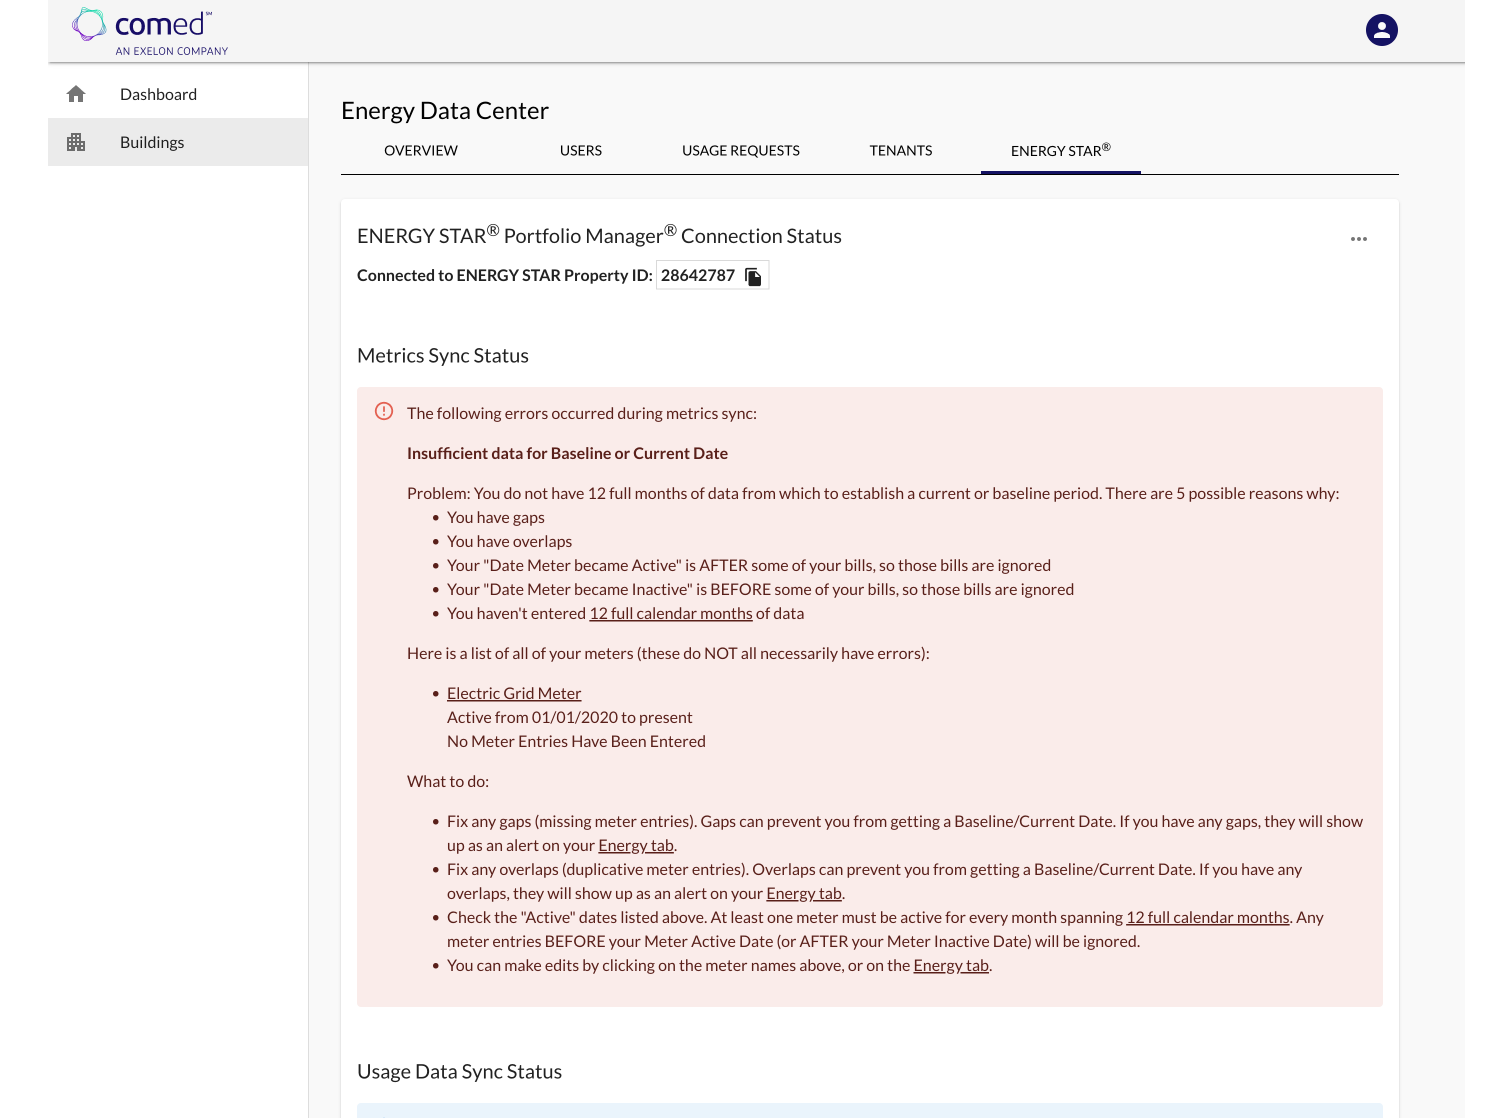Click 'What to do:' text

point(448,781)
